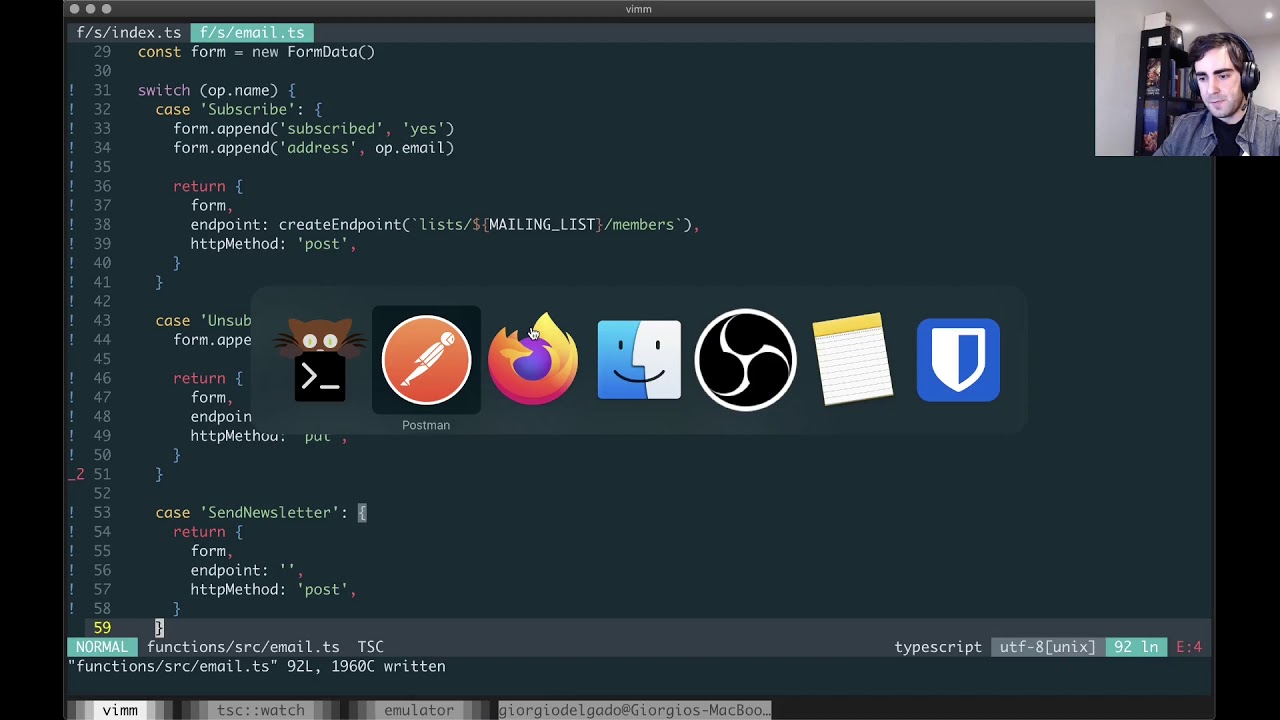The width and height of the screenshot is (1280, 720).
Task: Select the f/s/email.ts vim tab
Action: (x=252, y=33)
